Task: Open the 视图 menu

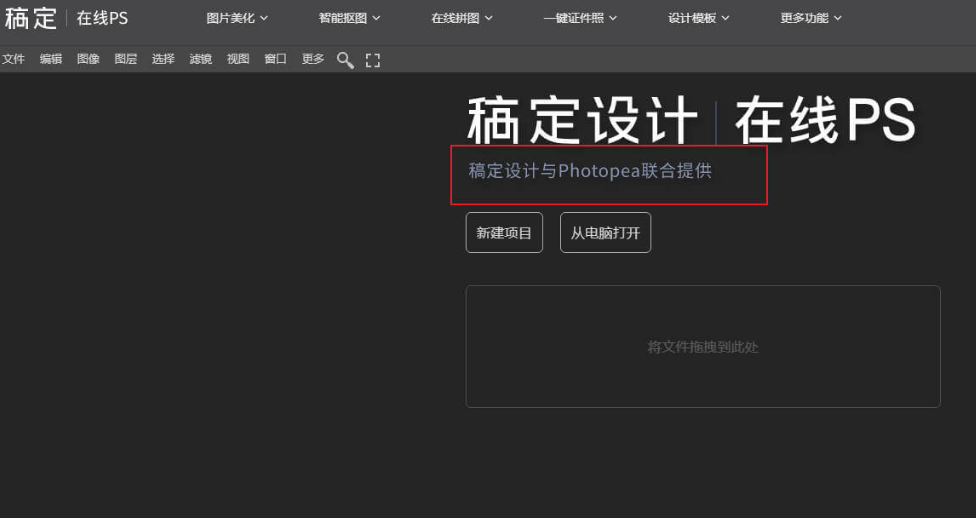Action: [x=238, y=59]
